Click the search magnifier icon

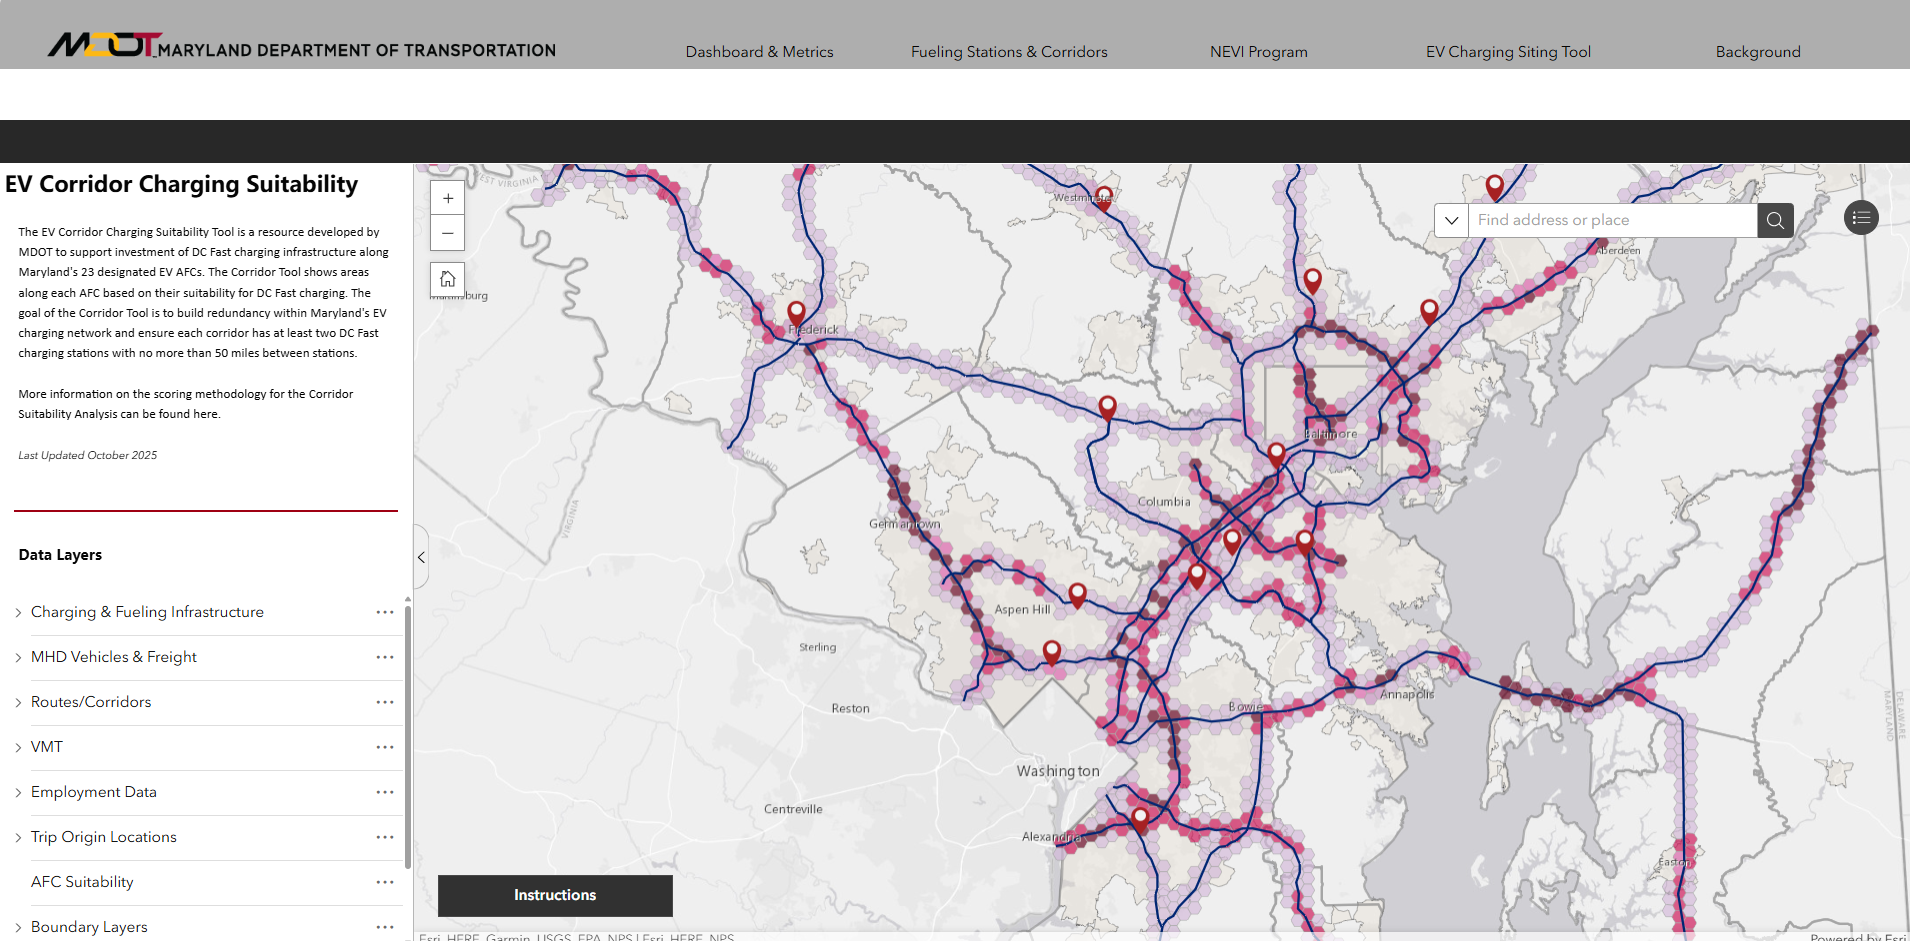(x=1775, y=220)
